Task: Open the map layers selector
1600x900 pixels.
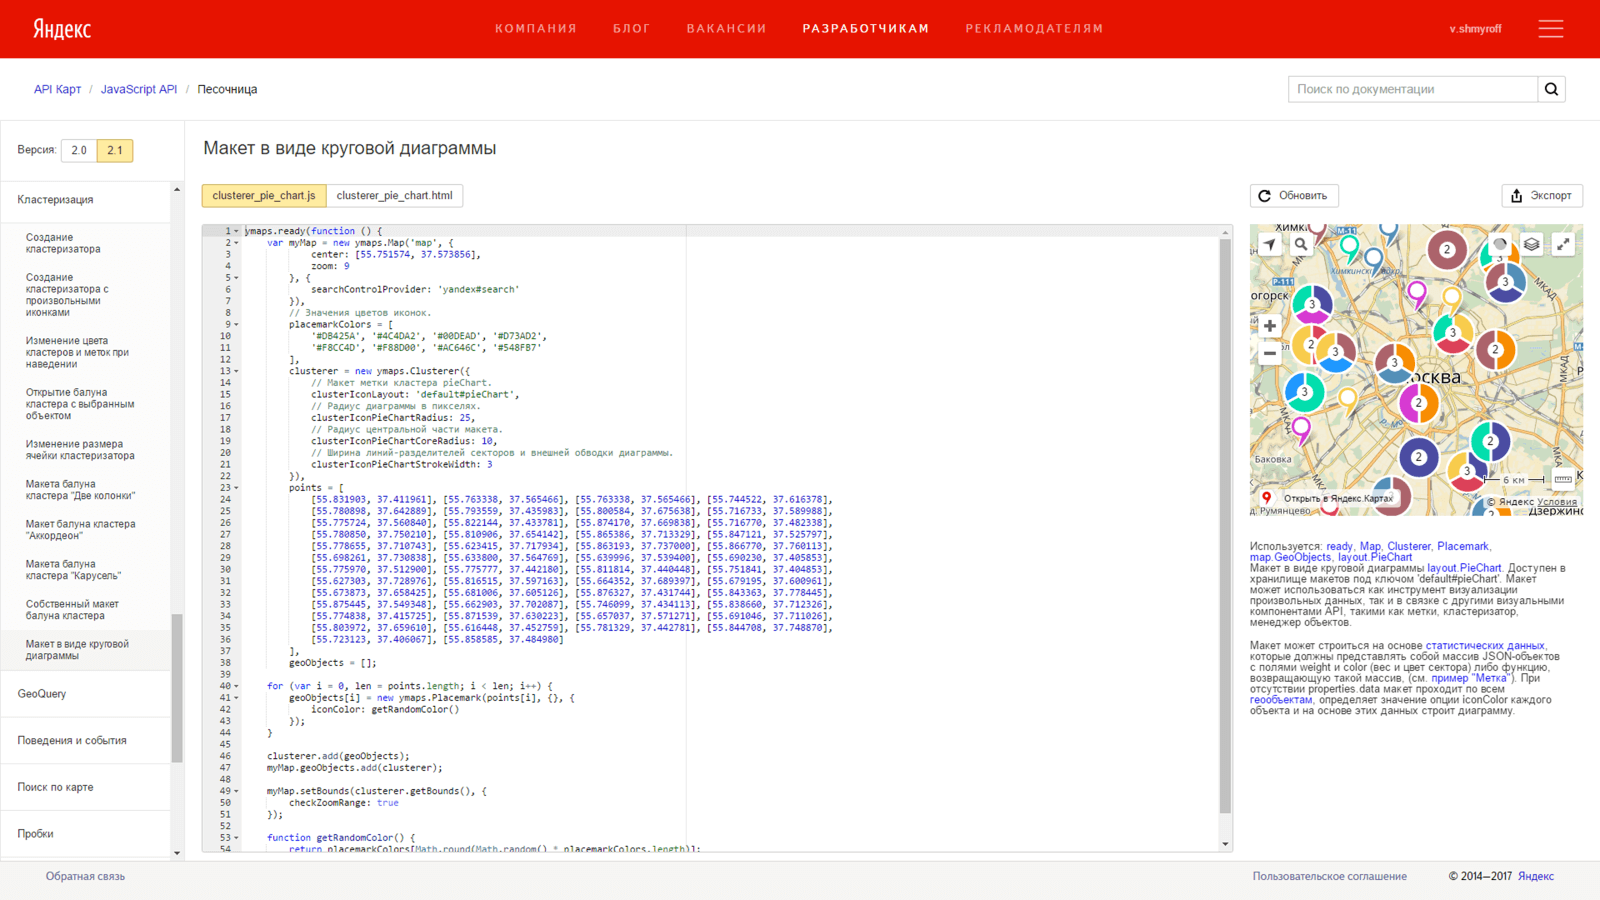Action: 1532,244
